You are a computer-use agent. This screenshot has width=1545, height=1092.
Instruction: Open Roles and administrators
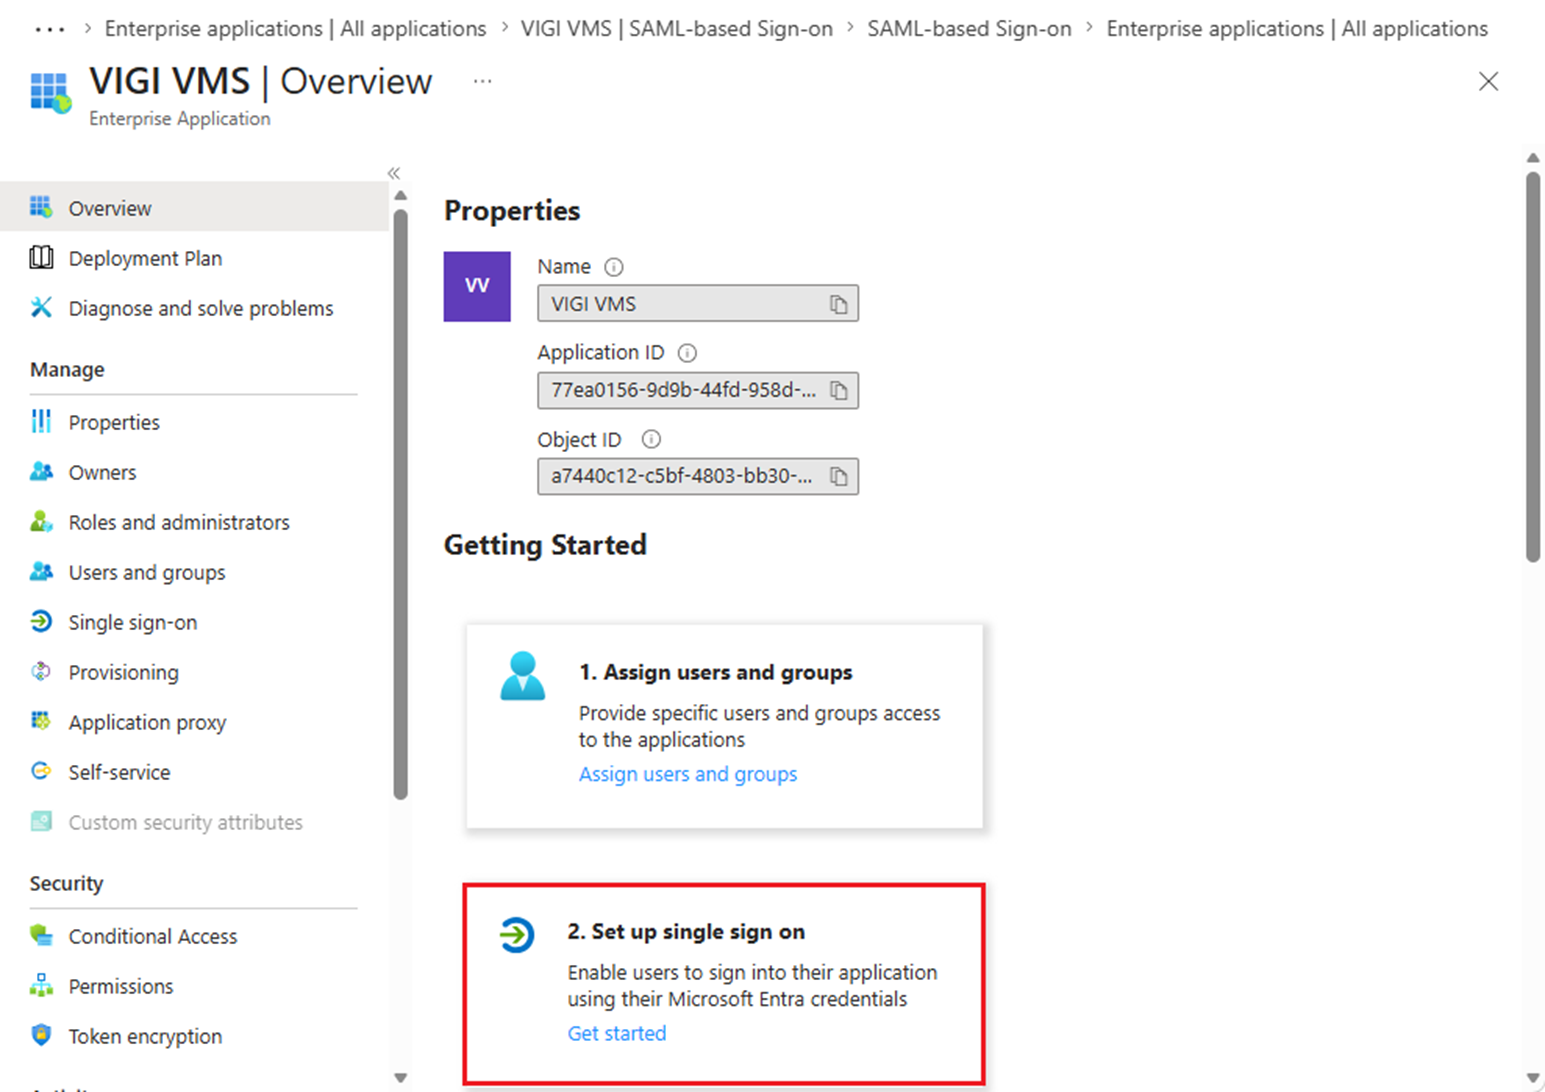click(x=179, y=522)
